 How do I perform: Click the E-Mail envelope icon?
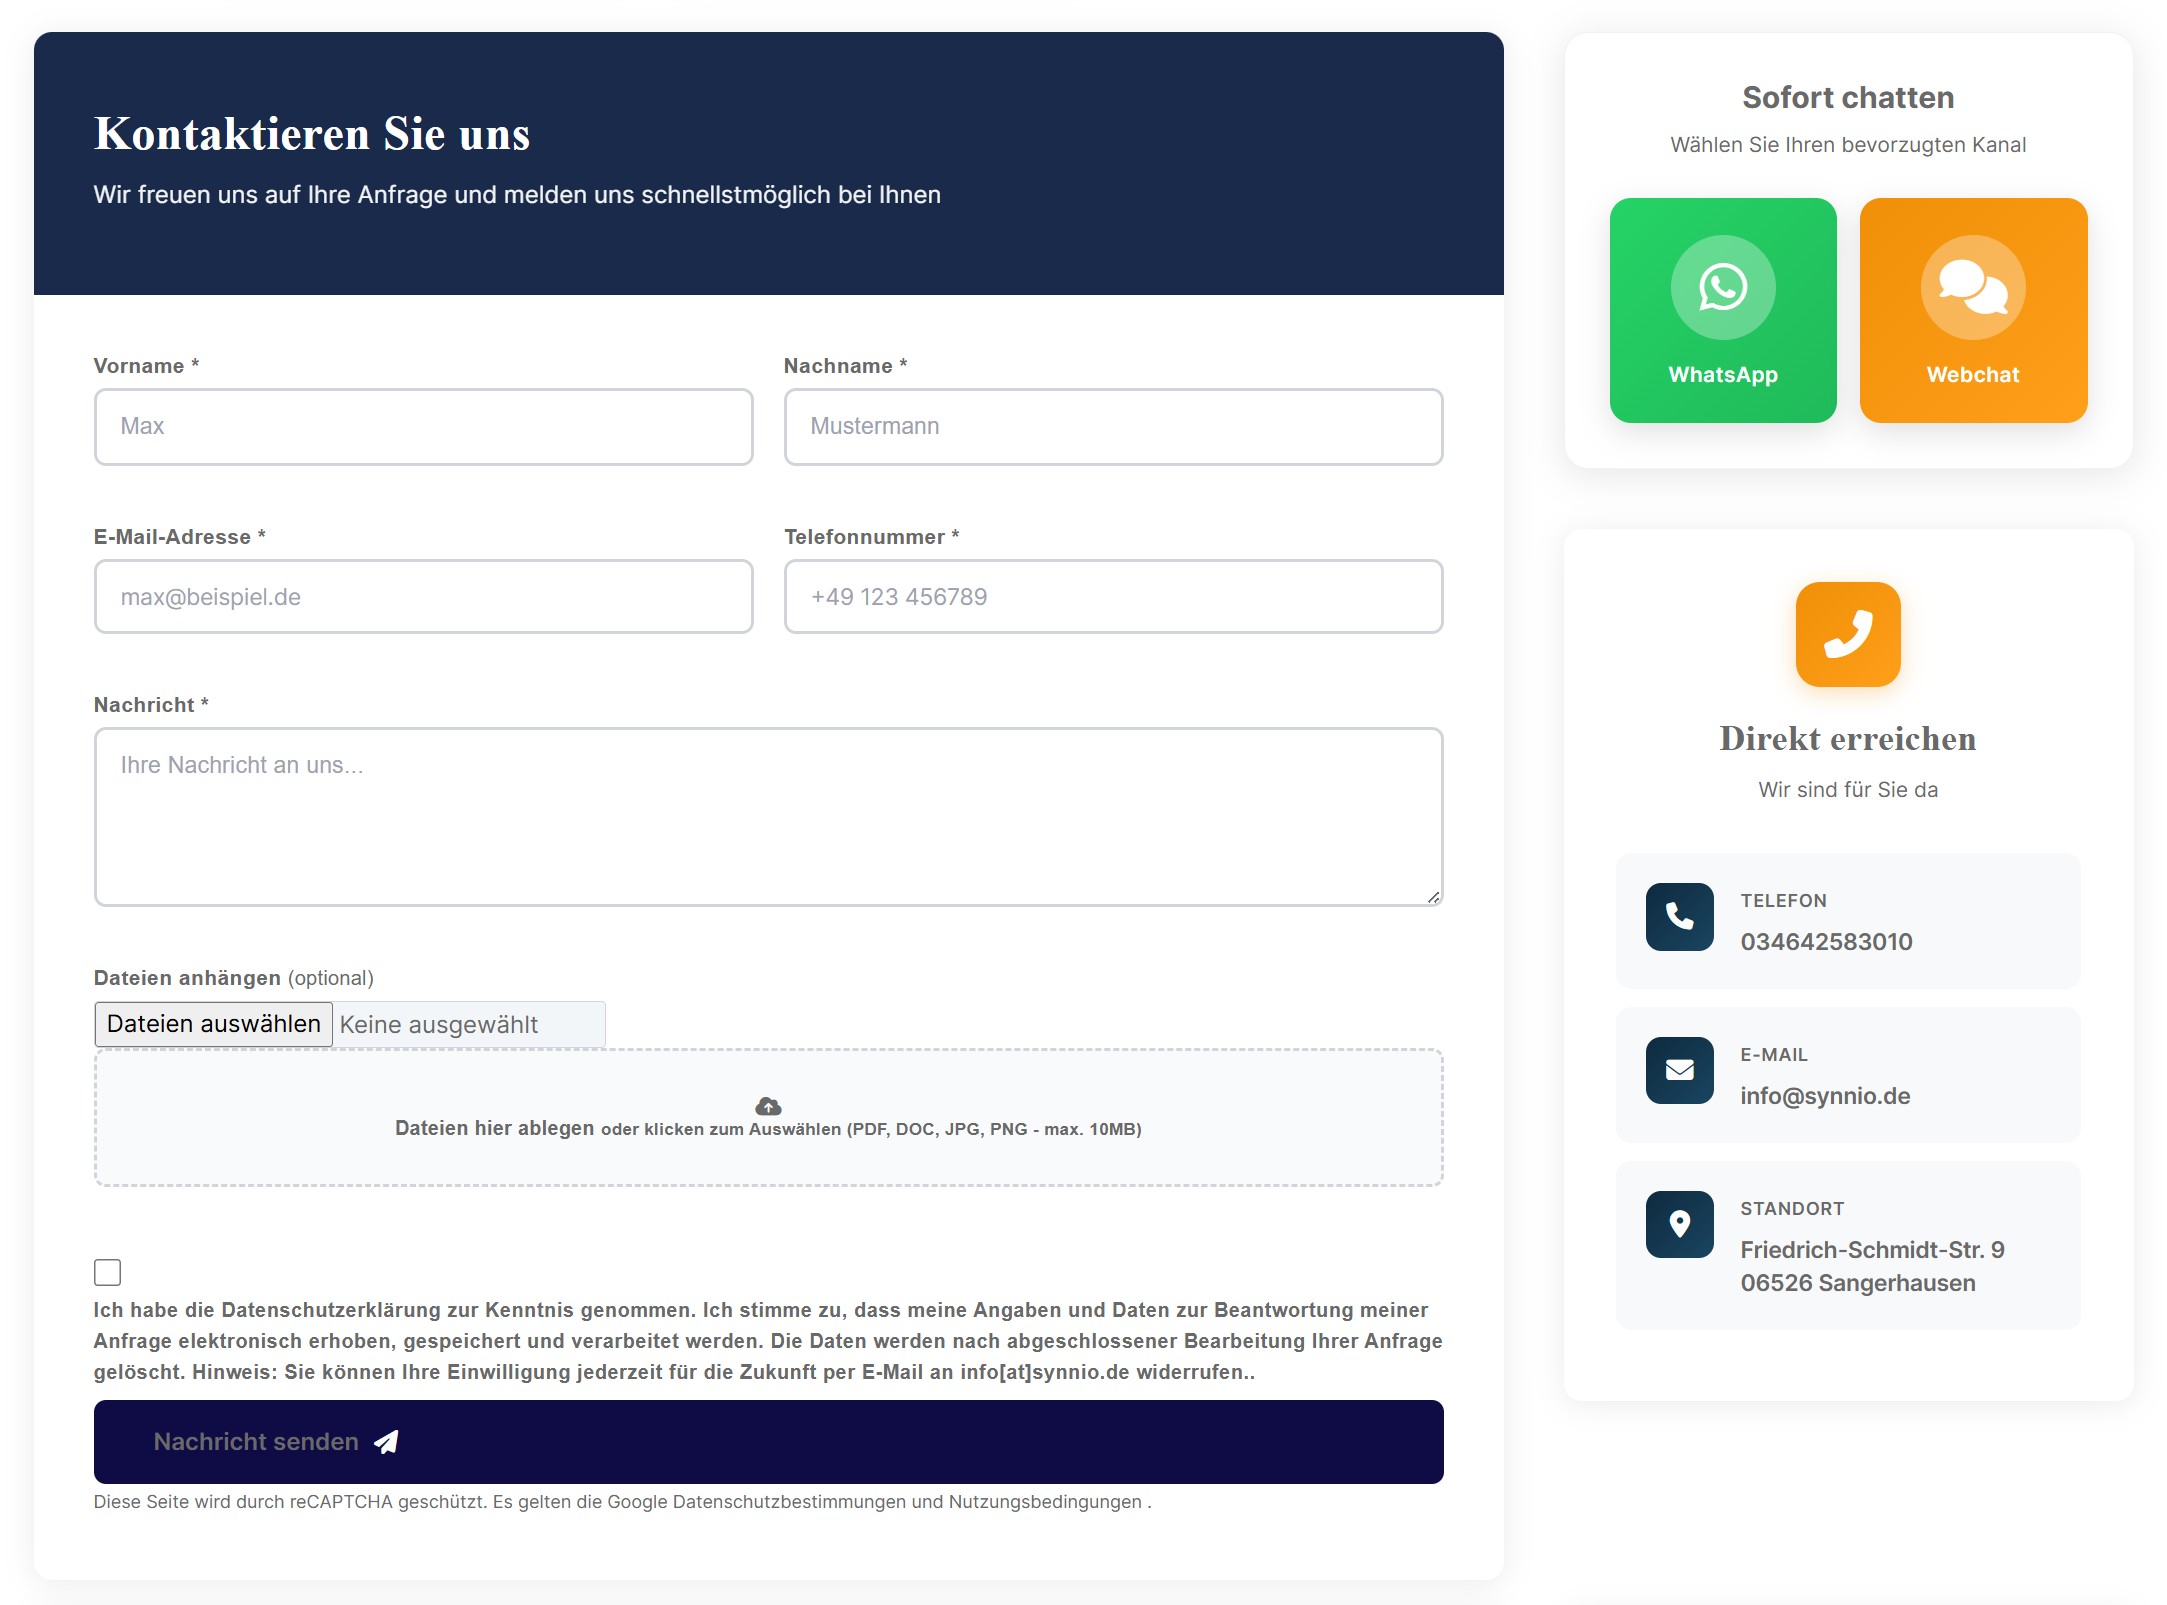coord(1679,1070)
